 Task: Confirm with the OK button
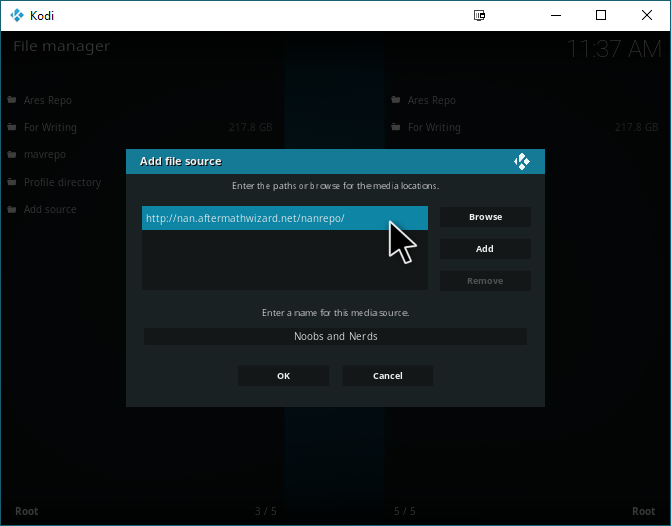coord(283,376)
